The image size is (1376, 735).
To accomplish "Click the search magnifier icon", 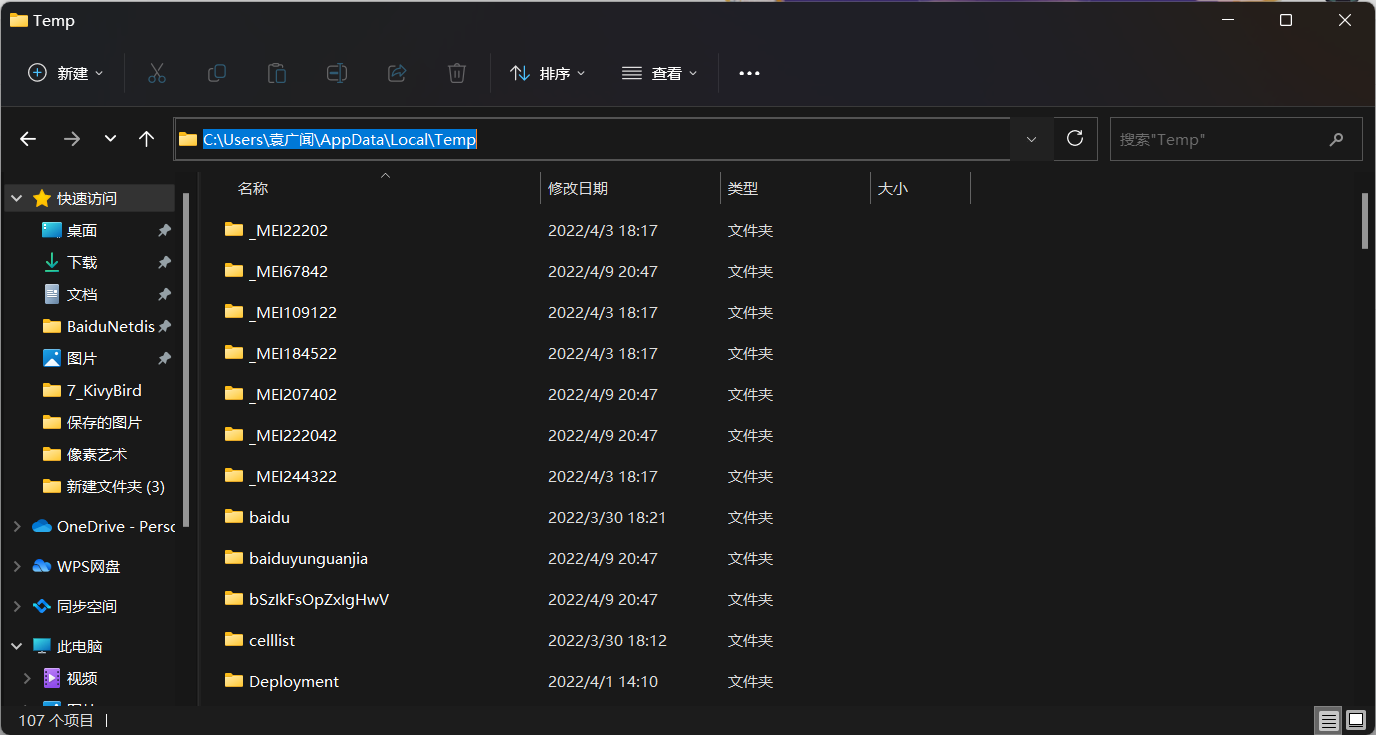I will (1336, 139).
